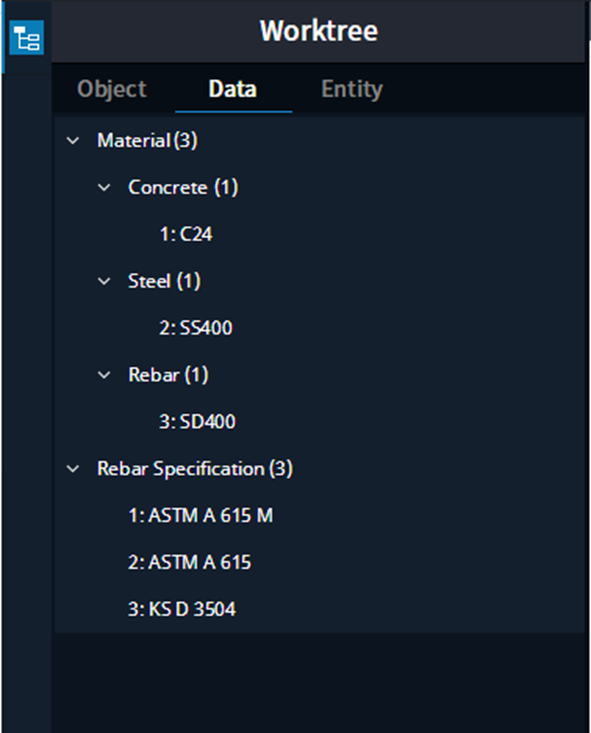Collapse the Rebar Specification (3) group
This screenshot has height=733, width=591.
pyautogui.click(x=72, y=468)
